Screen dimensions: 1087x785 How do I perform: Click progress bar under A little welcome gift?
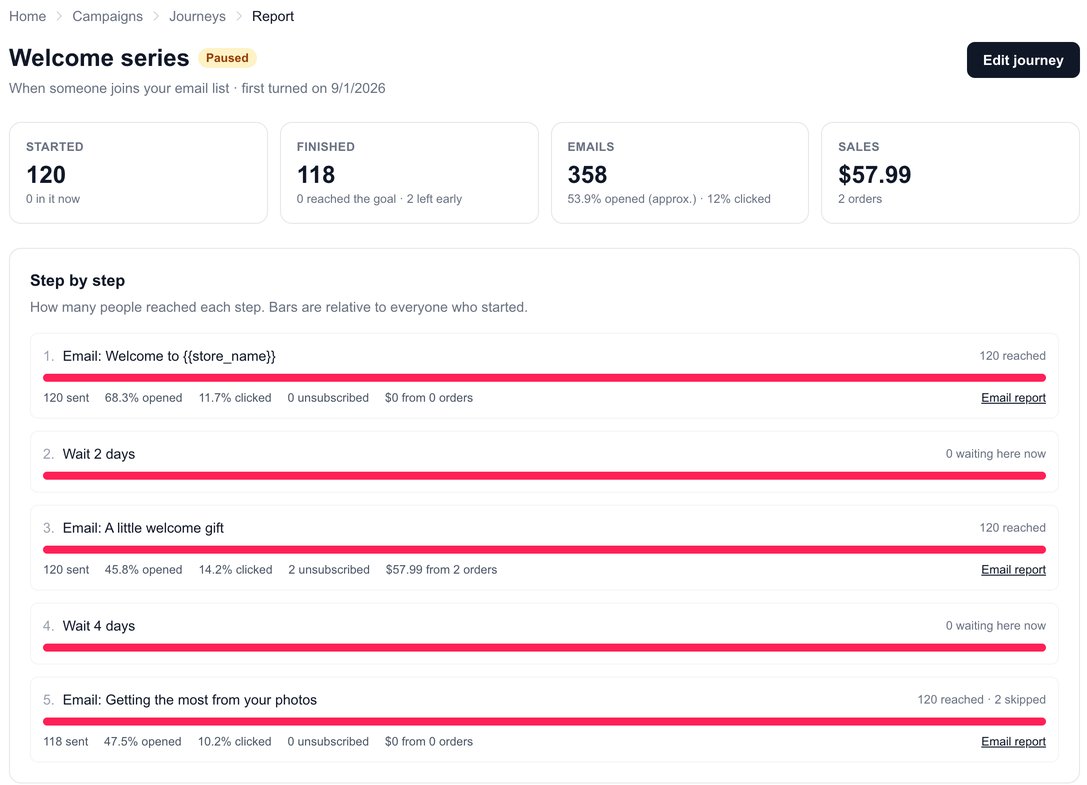pyautogui.click(x=544, y=550)
